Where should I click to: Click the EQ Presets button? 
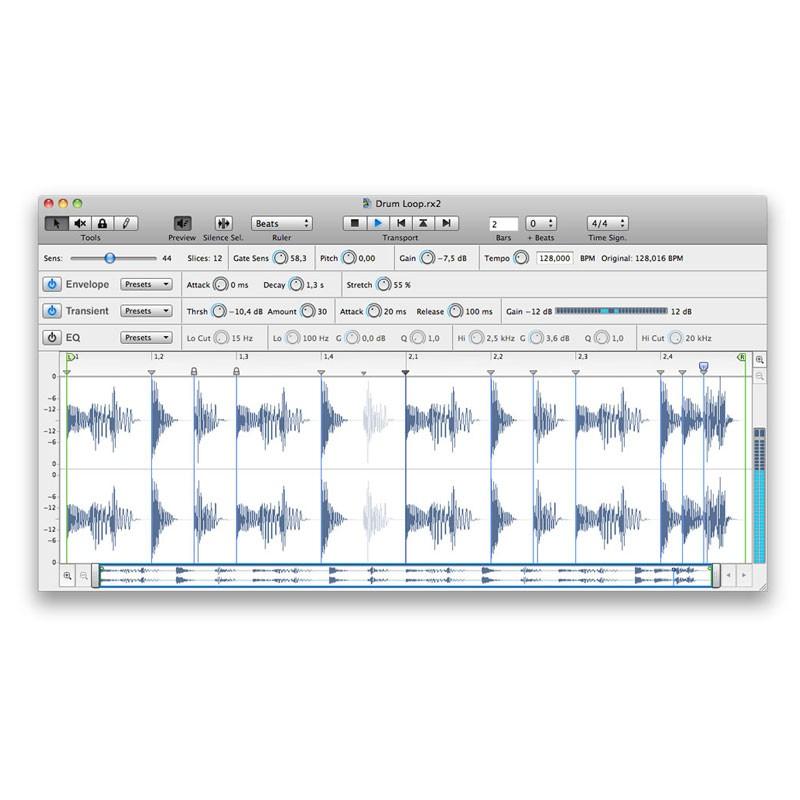[x=146, y=337]
